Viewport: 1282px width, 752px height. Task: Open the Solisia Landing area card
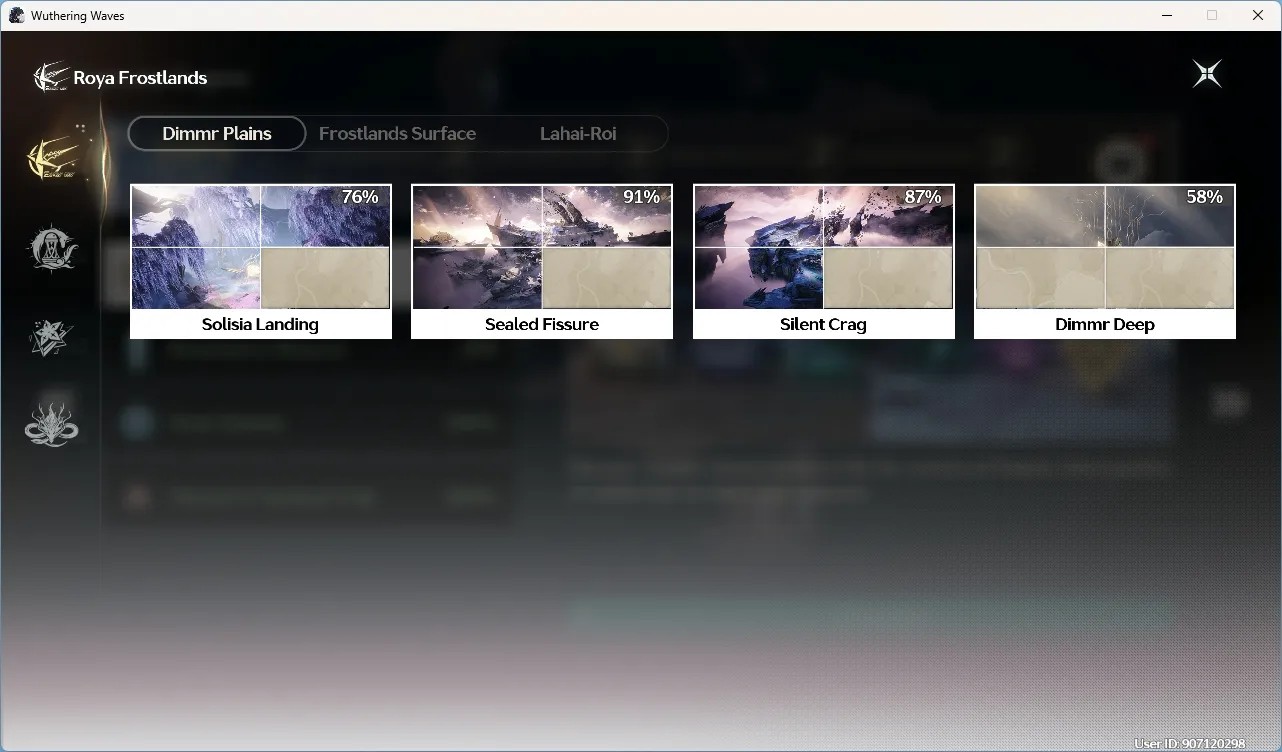pos(261,262)
